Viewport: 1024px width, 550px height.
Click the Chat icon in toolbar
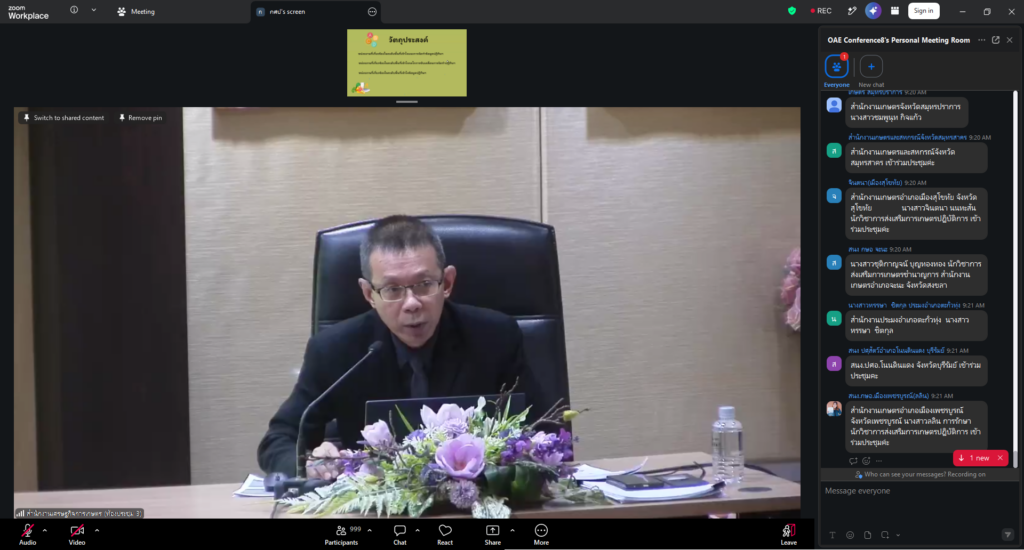pyautogui.click(x=400, y=530)
